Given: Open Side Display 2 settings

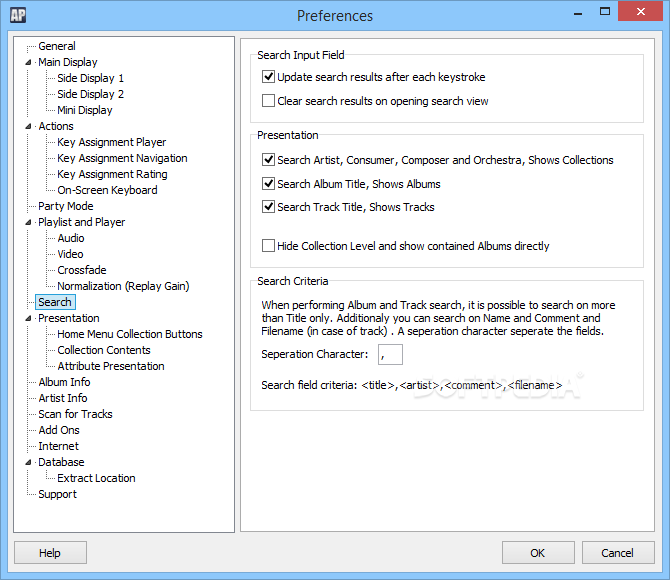Looking at the screenshot, I should point(91,94).
